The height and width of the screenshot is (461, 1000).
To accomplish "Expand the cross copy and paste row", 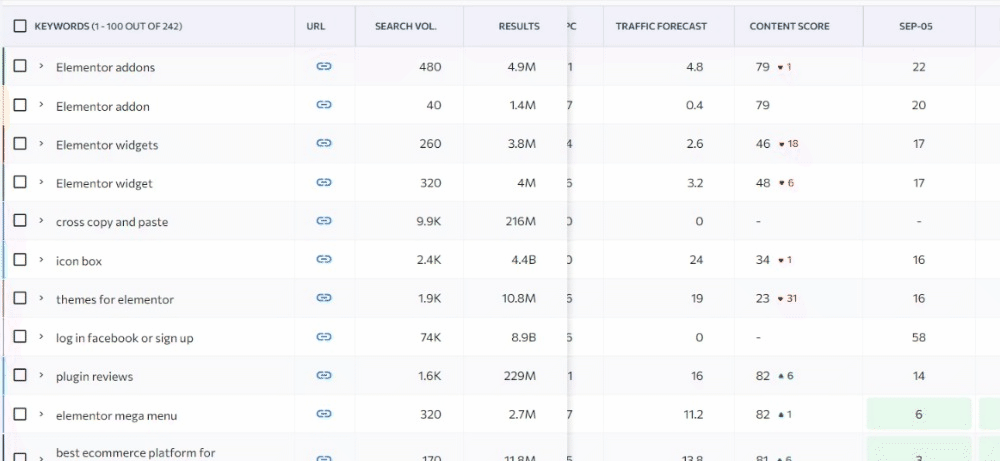I will pos(41,221).
